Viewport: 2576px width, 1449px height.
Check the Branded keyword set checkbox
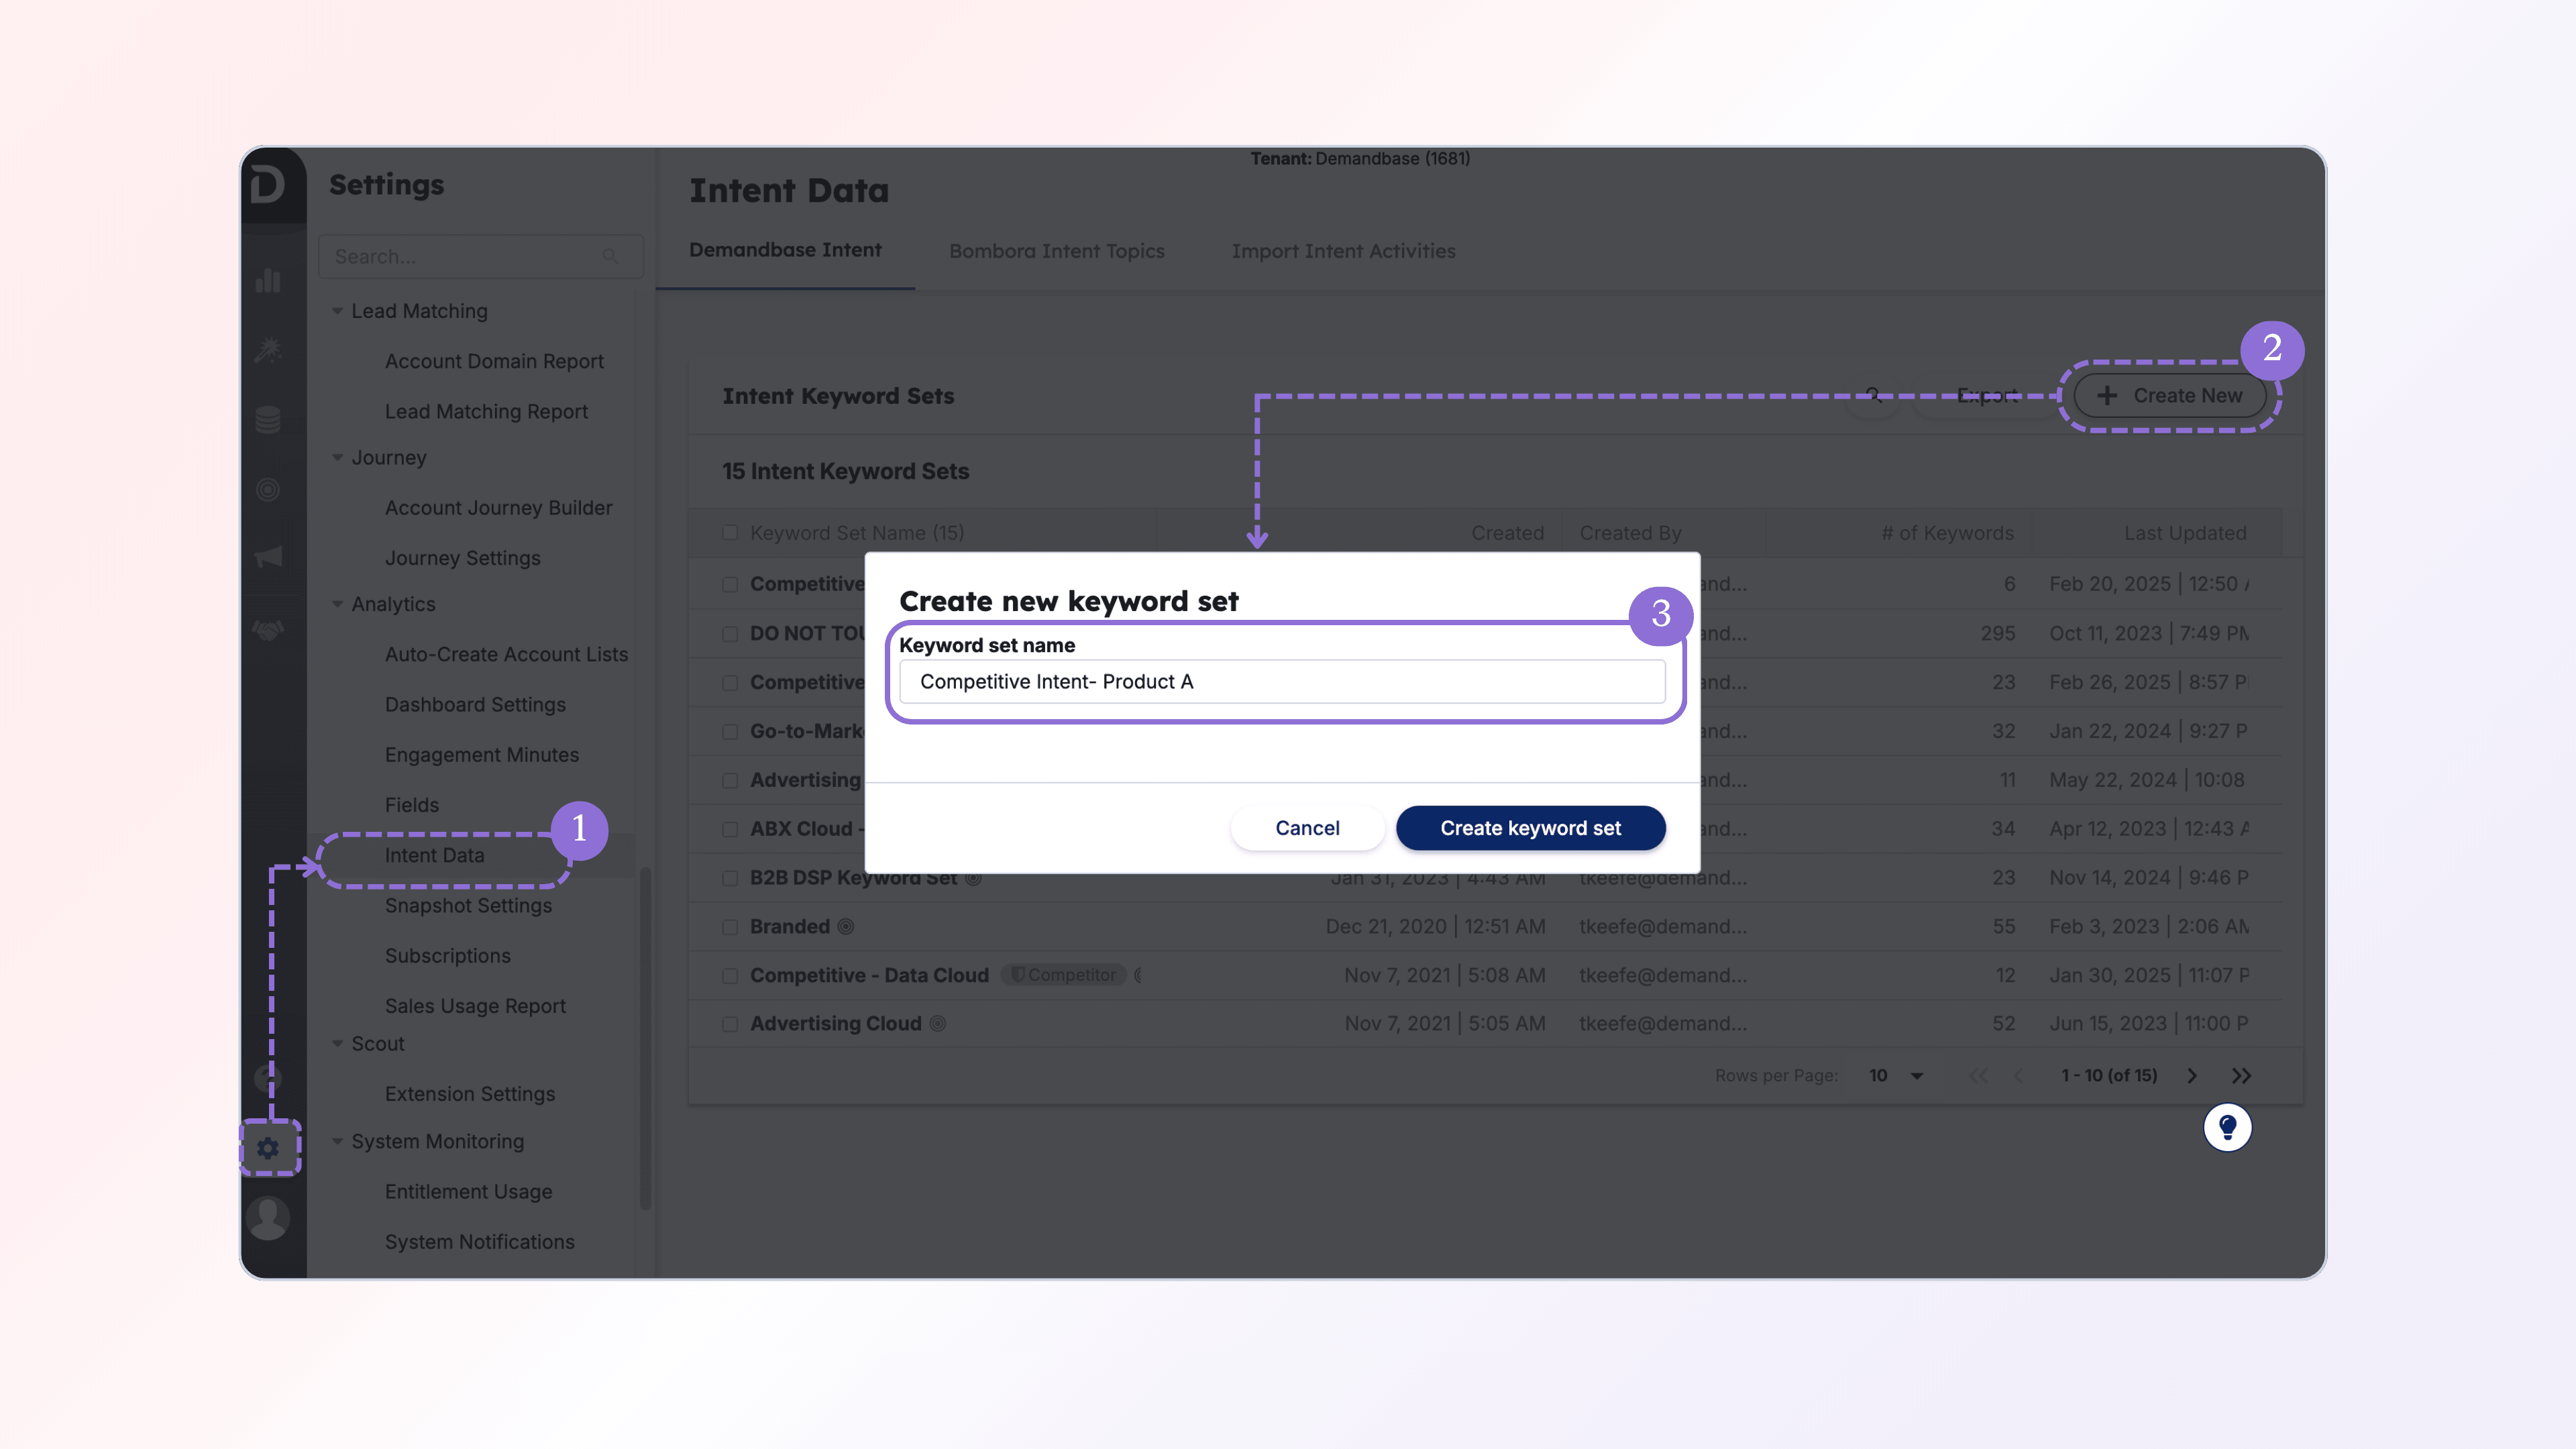click(730, 927)
